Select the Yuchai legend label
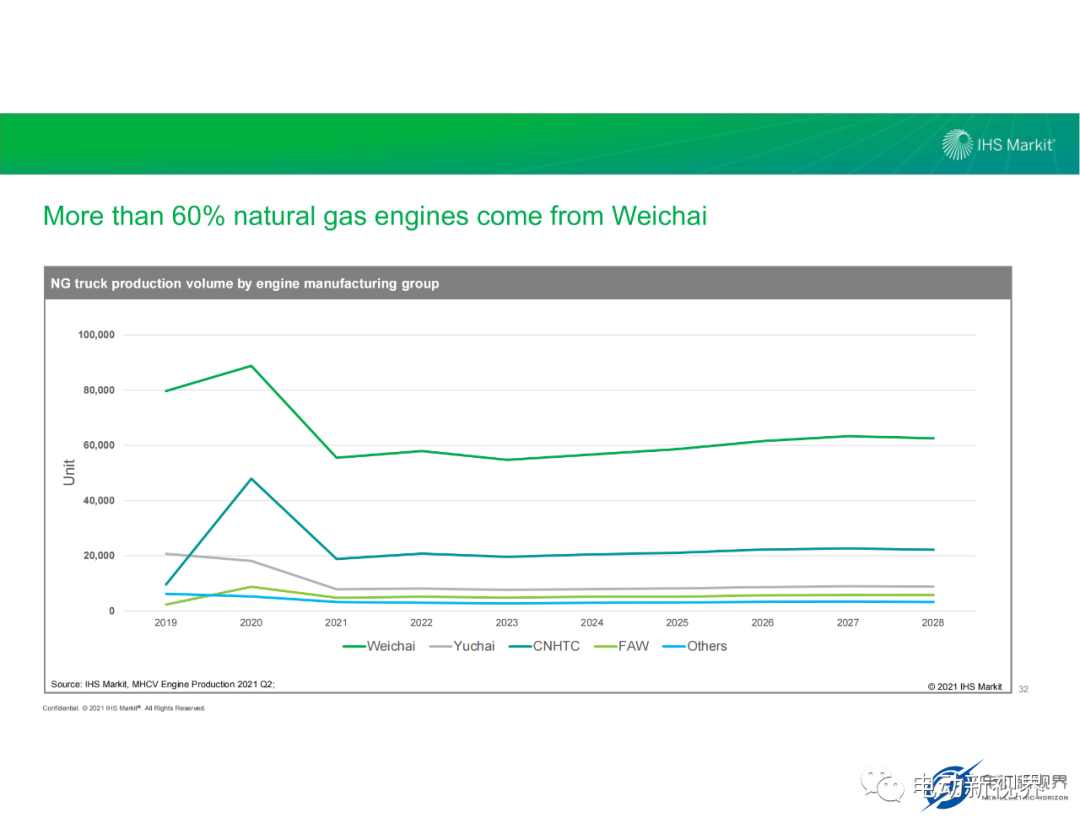The image size is (1080, 834). pyautogui.click(x=474, y=646)
